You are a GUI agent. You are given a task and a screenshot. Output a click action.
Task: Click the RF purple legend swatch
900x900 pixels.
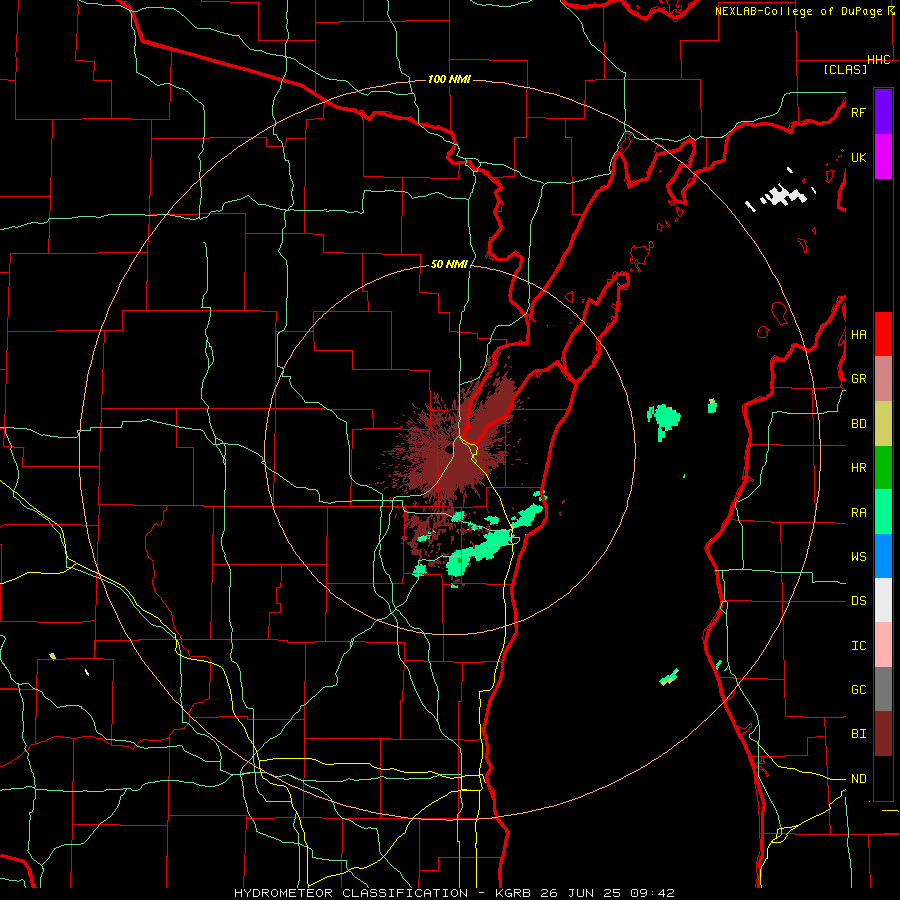click(883, 112)
